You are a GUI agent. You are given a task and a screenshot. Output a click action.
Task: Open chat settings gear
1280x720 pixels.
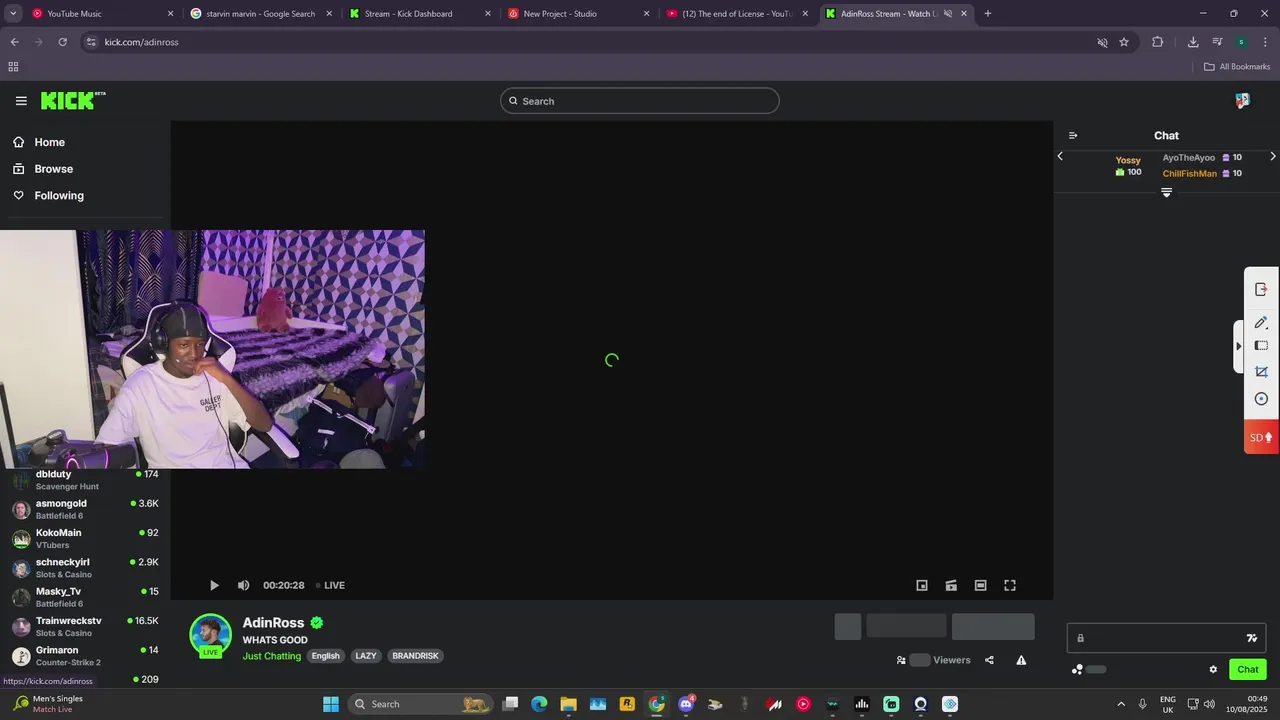[x=1213, y=670]
